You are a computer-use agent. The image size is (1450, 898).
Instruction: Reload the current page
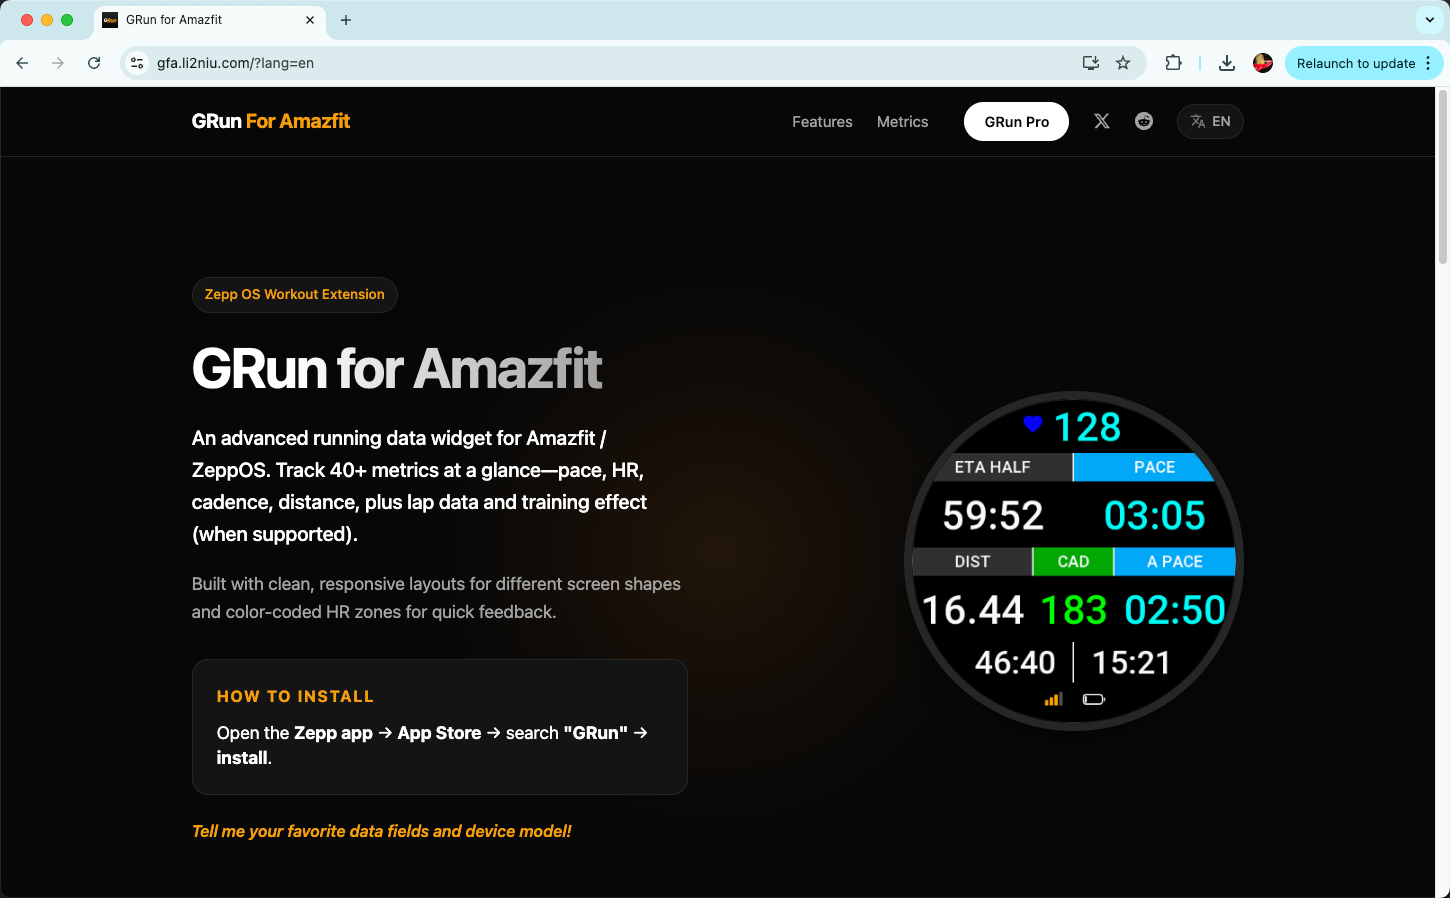coord(94,63)
